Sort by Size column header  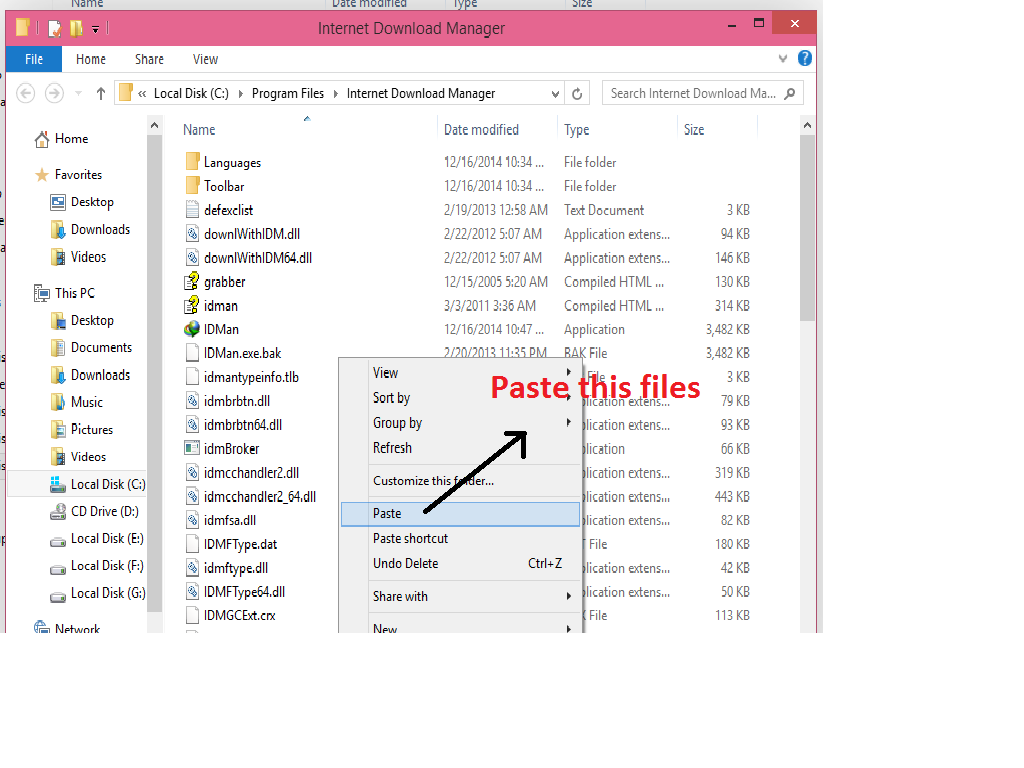click(694, 129)
